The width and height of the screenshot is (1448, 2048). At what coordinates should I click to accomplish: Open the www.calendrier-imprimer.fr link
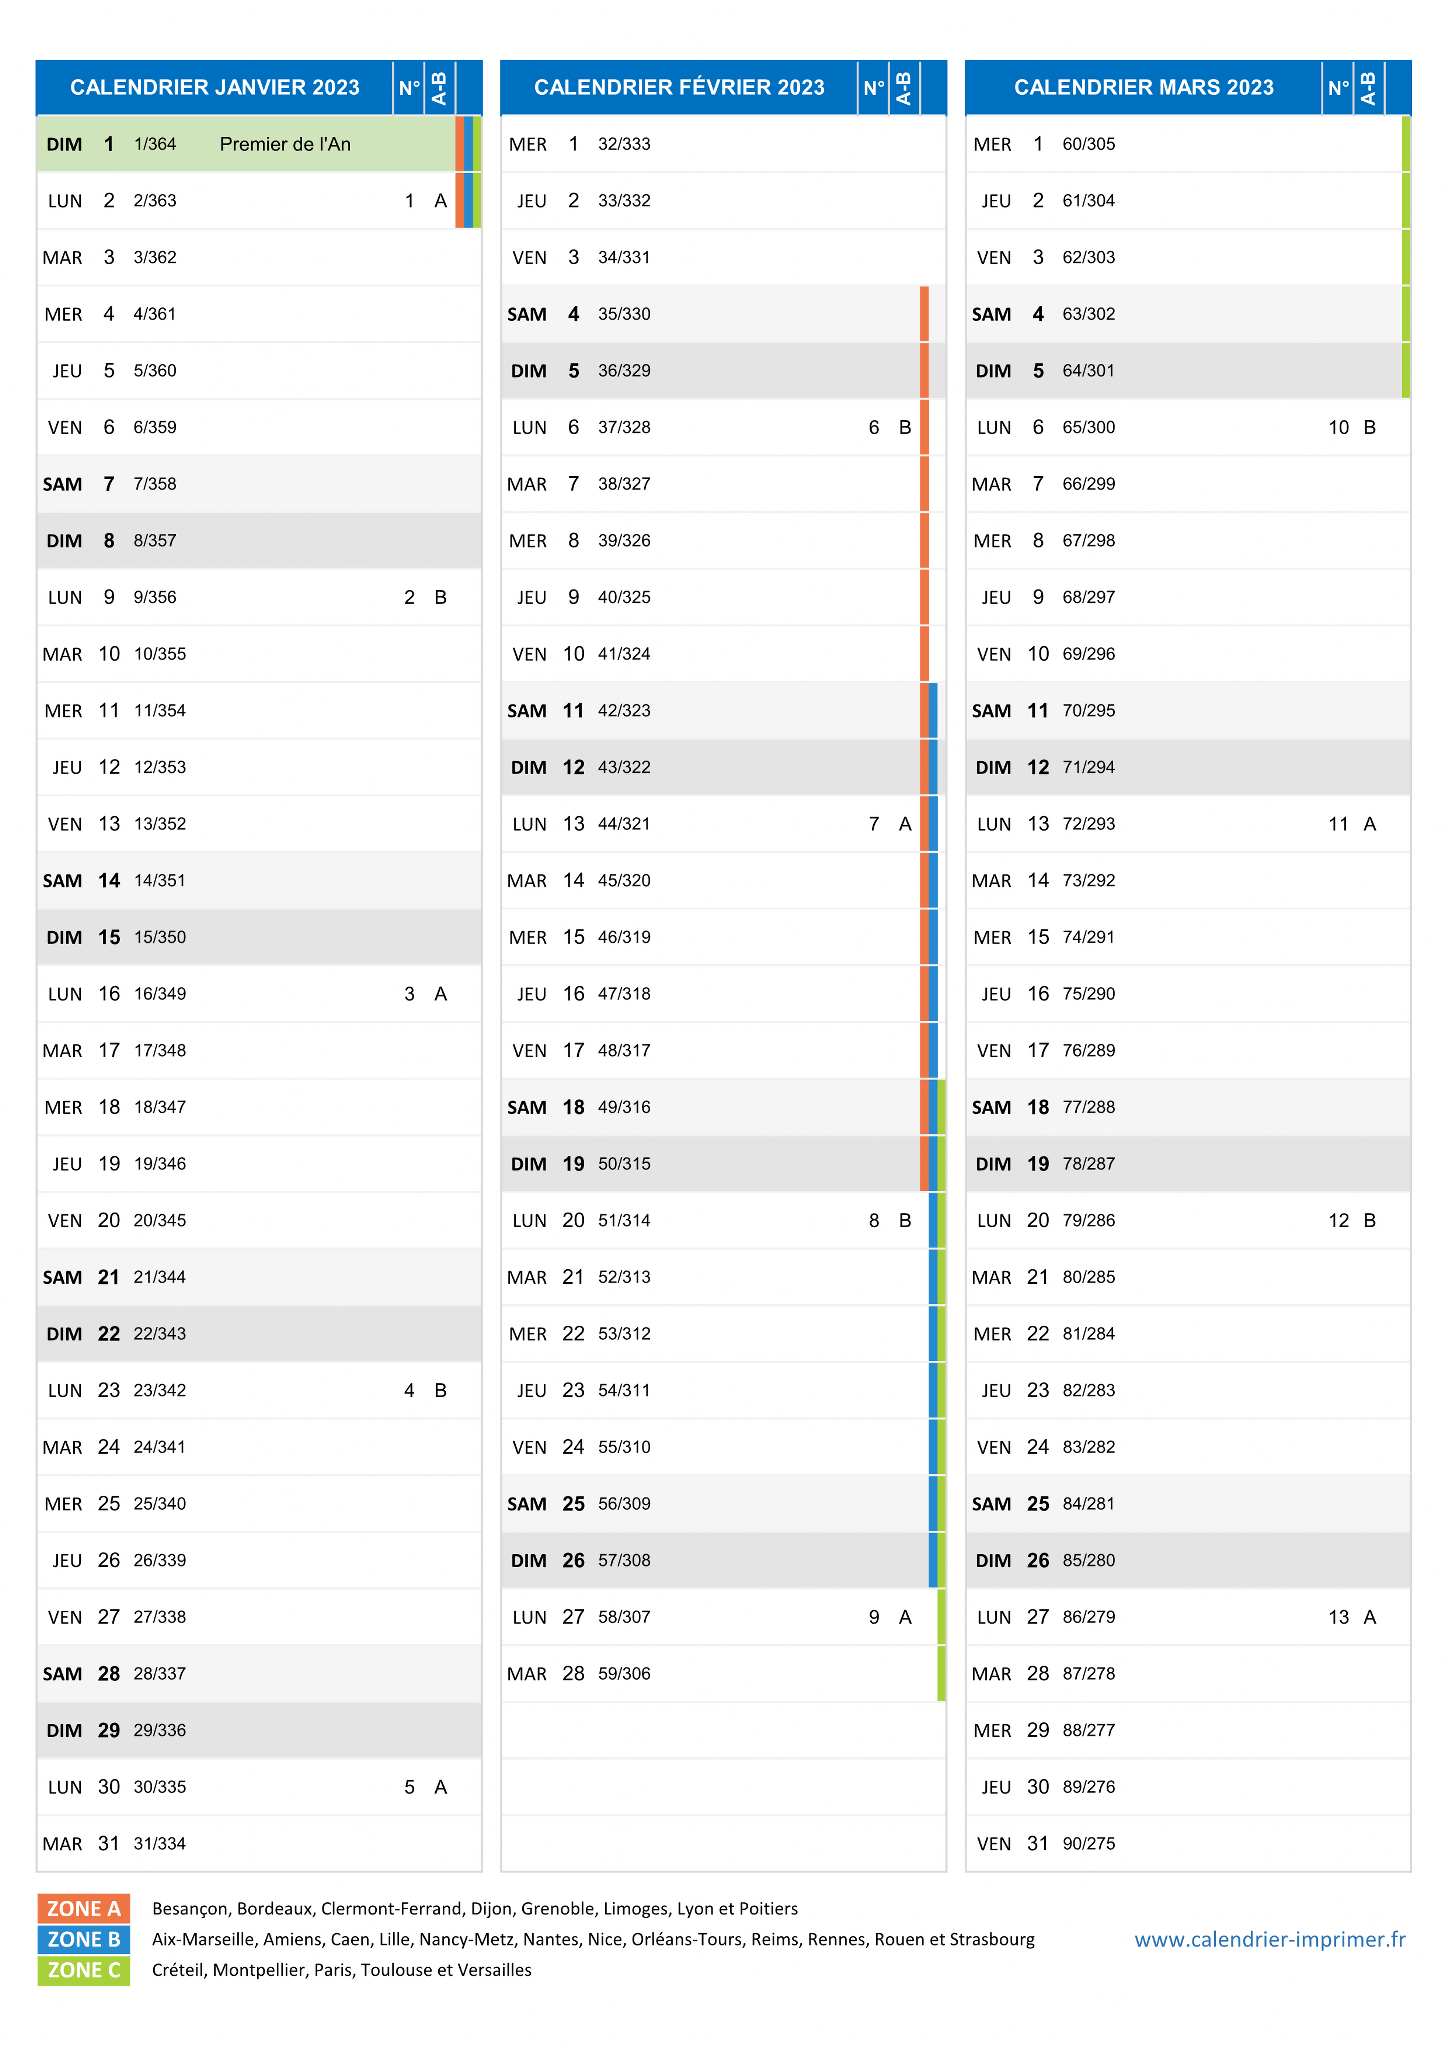tap(1270, 1939)
